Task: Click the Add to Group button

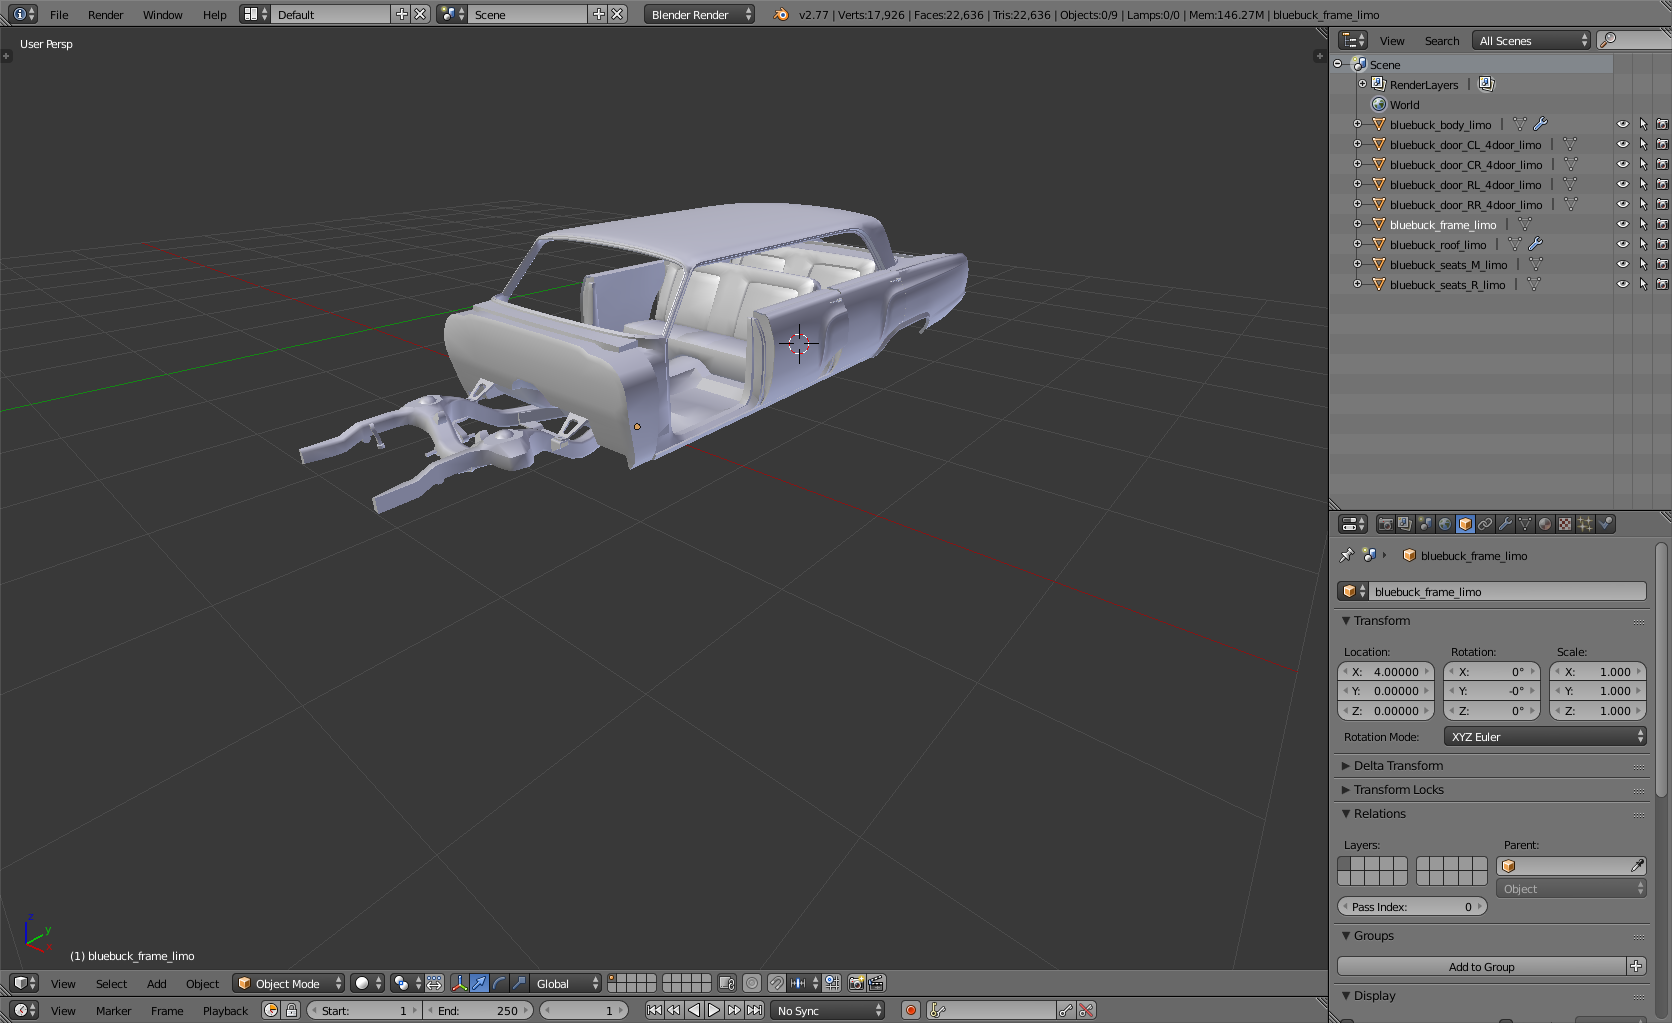Action: coord(1481,967)
